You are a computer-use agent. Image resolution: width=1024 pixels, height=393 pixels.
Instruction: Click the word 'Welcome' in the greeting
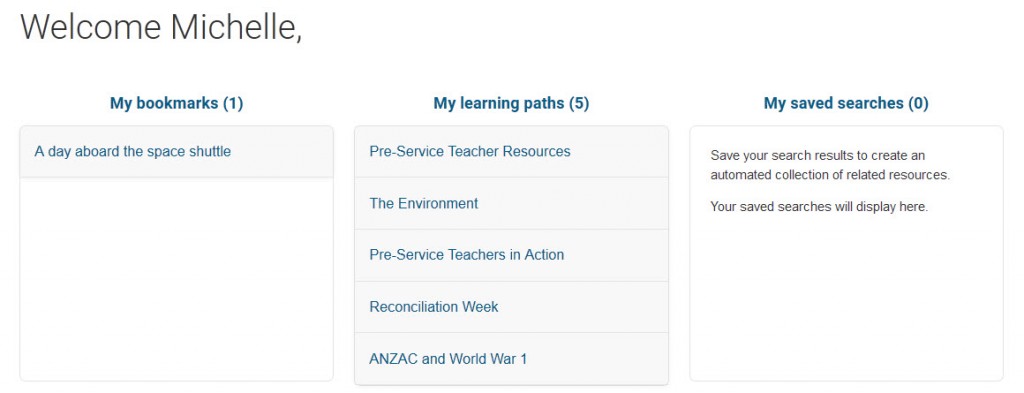click(x=90, y=27)
